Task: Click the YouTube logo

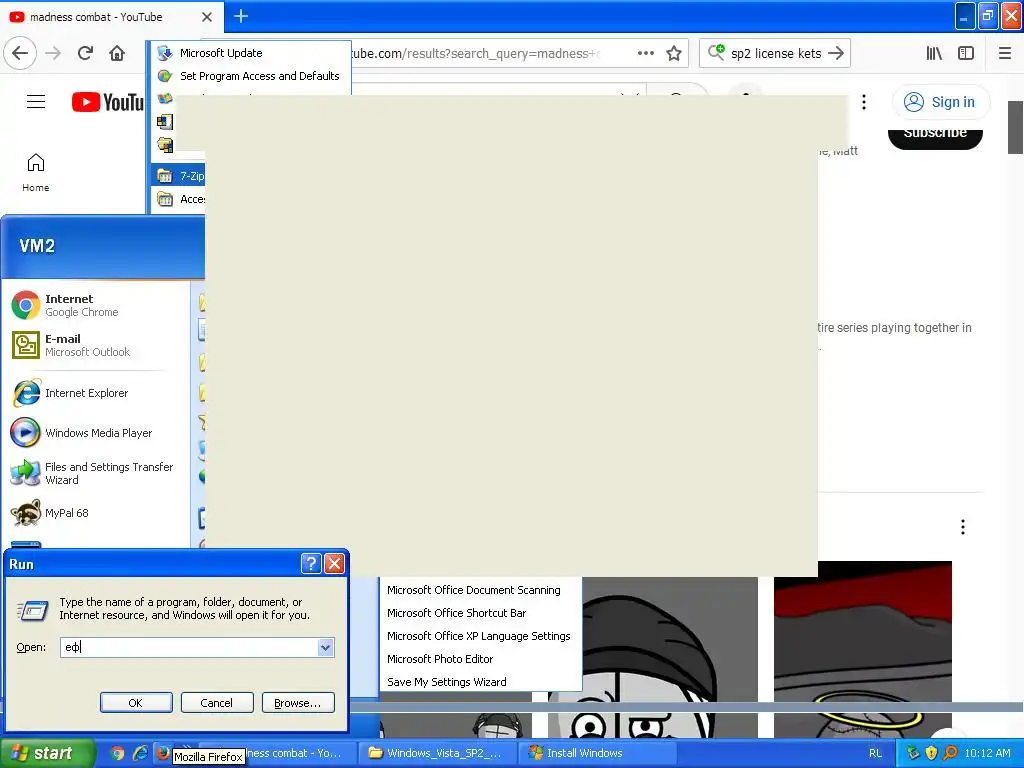Action: pyautogui.click(x=108, y=102)
